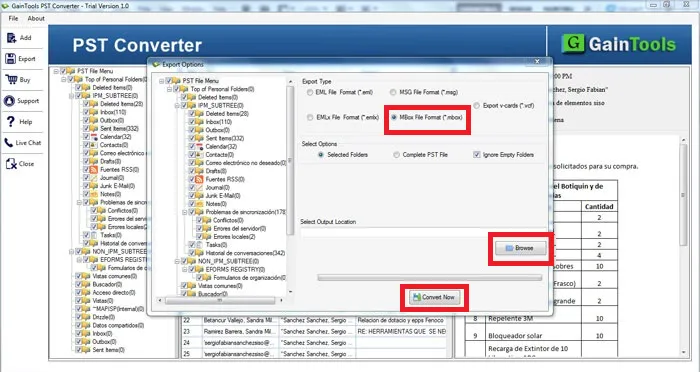
Task: Collapse Problemas de sincronización node in dialog
Action: 184,212
